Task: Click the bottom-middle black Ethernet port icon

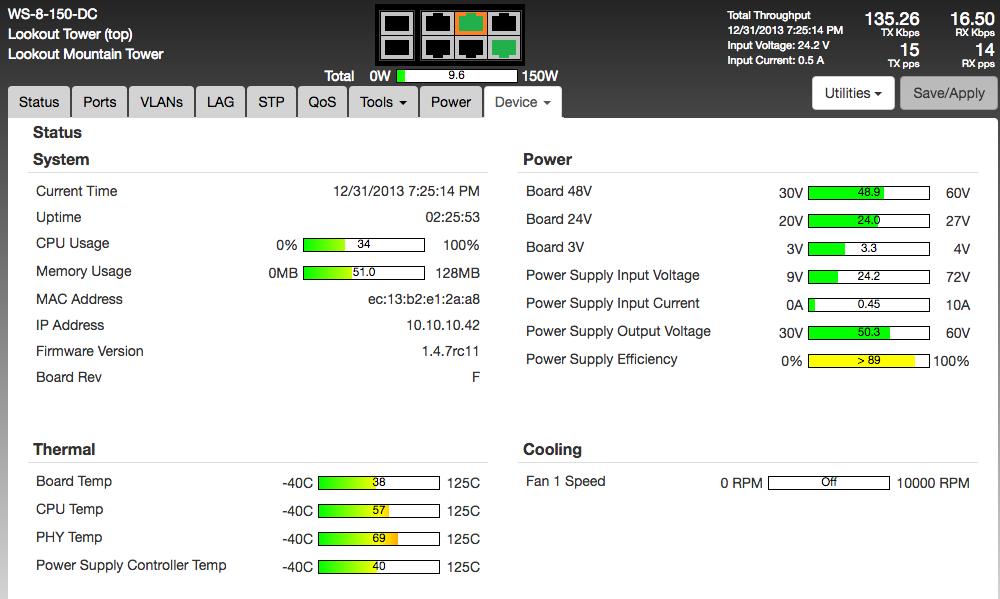Action: pyautogui.click(x=471, y=47)
